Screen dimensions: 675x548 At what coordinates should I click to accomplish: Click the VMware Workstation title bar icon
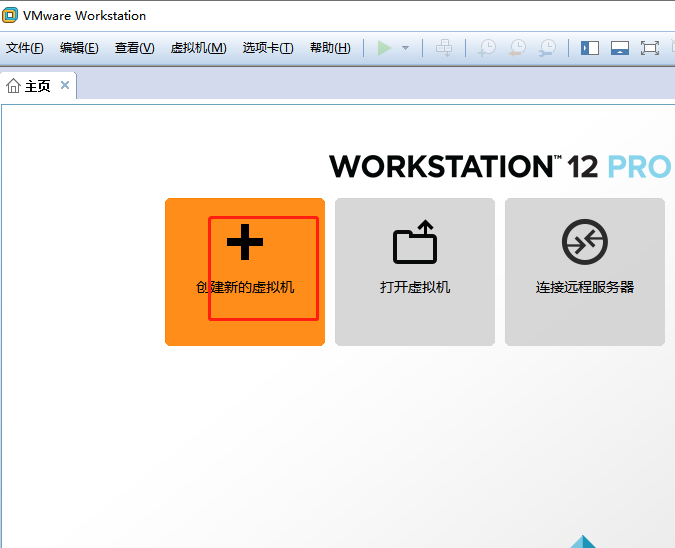[x=9, y=15]
